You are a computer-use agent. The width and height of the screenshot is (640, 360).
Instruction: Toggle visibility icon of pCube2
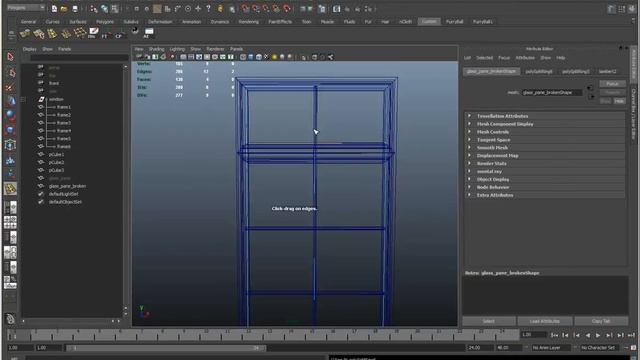[x=41, y=162]
